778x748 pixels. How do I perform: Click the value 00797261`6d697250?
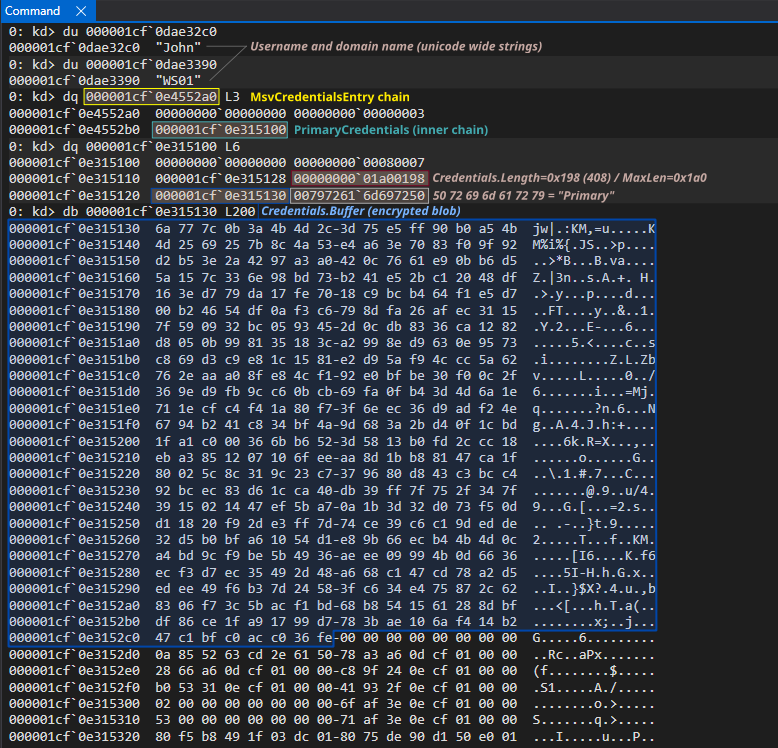tap(359, 195)
